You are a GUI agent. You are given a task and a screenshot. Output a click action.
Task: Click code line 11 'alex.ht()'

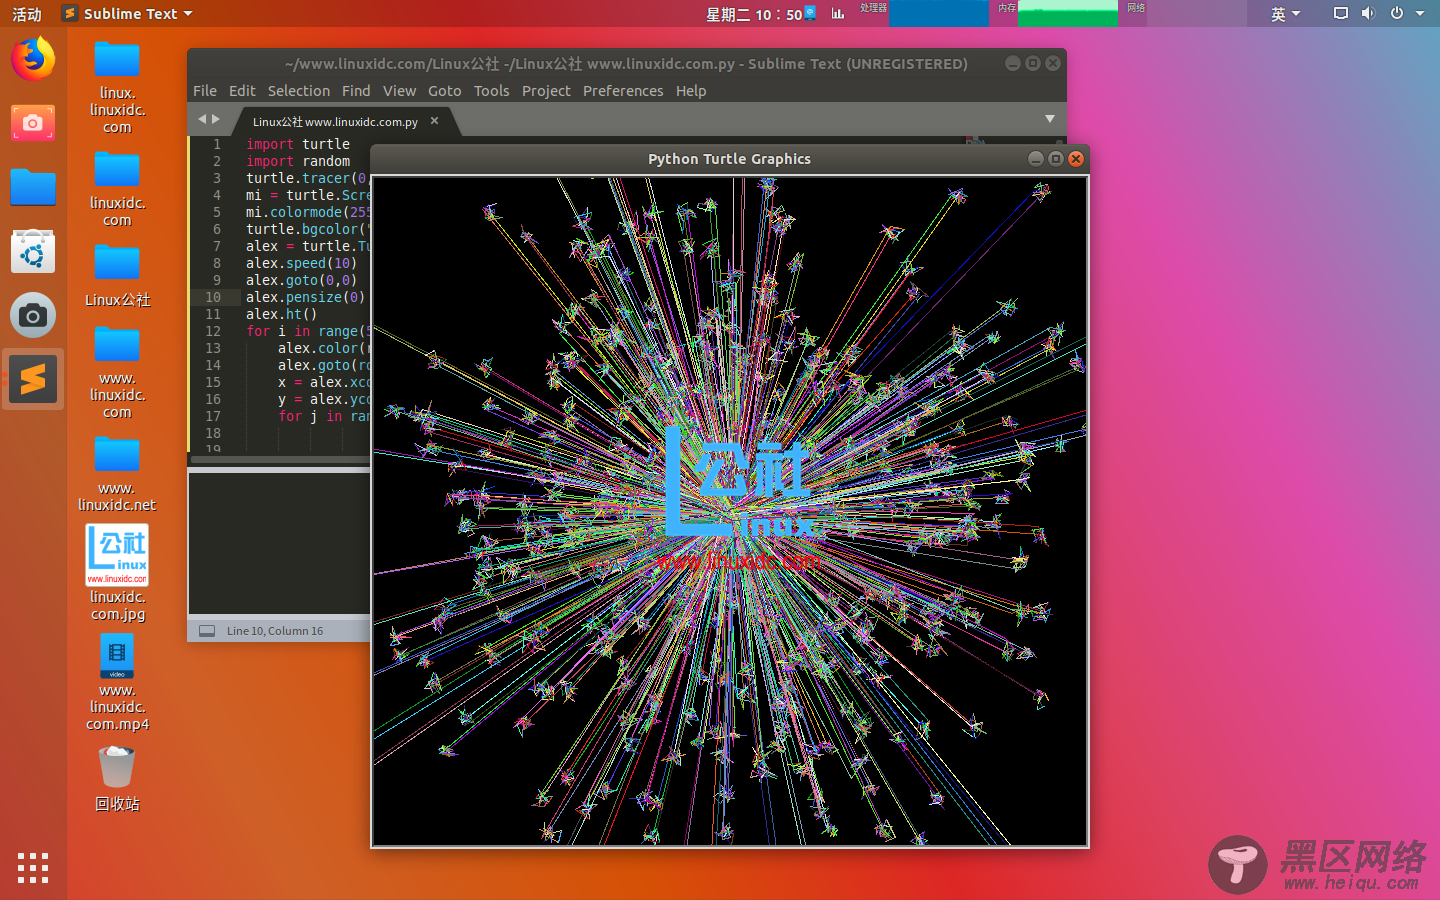click(281, 314)
